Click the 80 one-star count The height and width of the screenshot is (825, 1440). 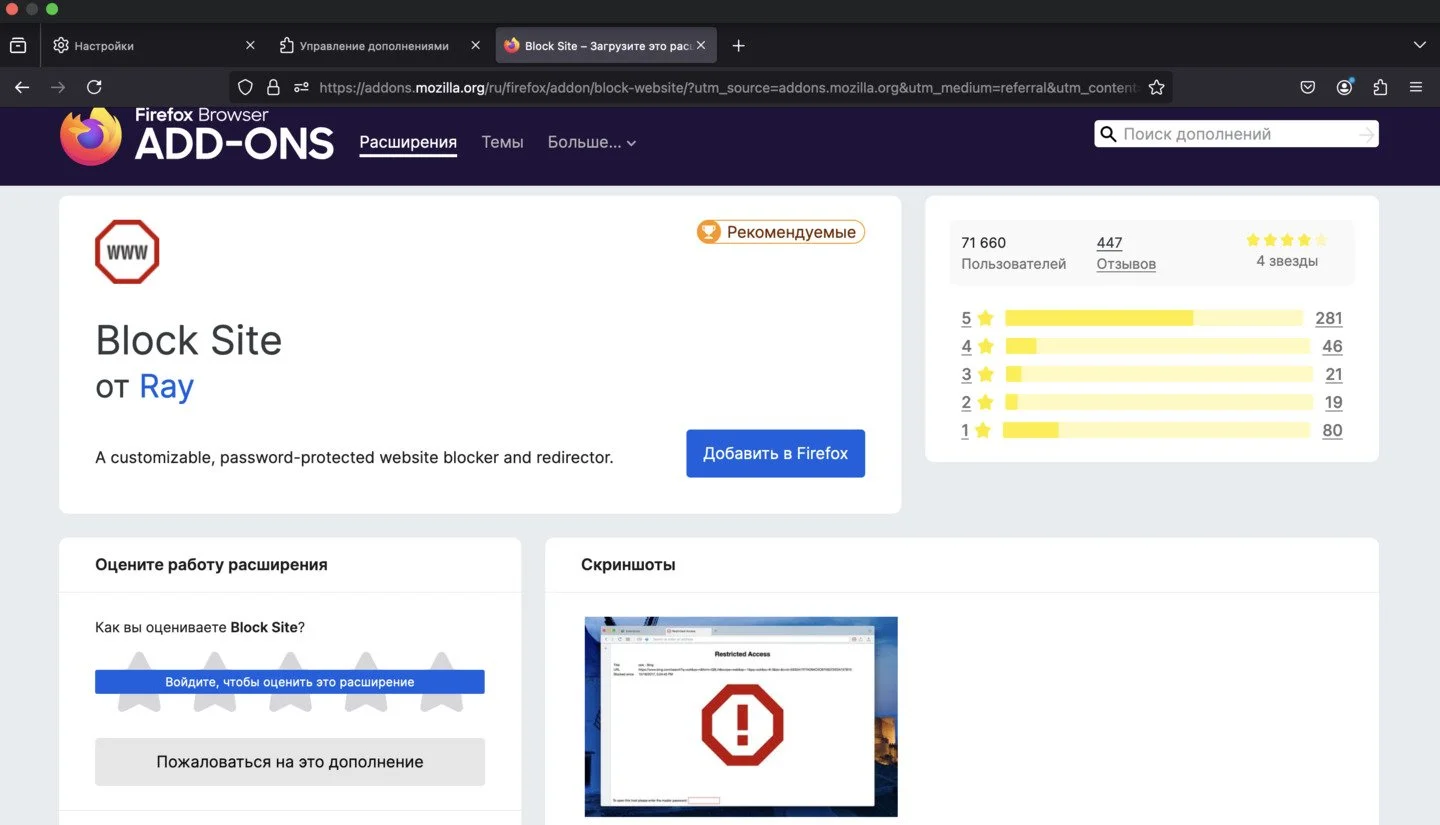click(1332, 430)
